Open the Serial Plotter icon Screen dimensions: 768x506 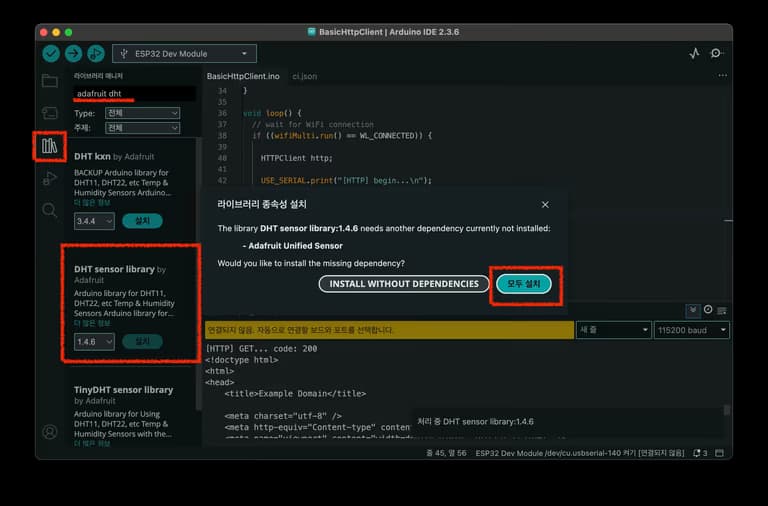[x=694, y=54]
